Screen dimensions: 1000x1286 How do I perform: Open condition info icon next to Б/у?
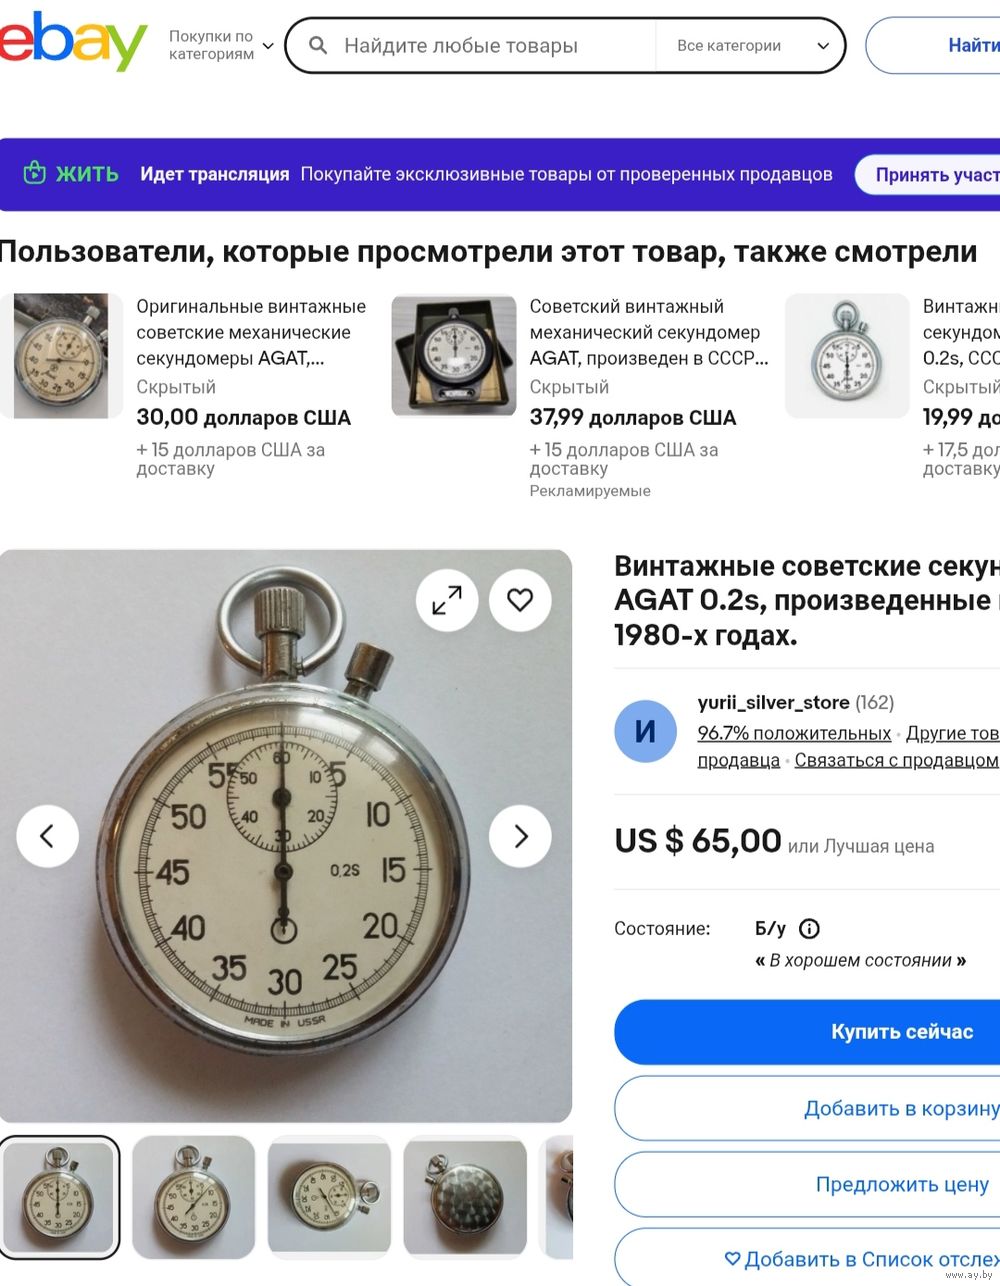click(x=809, y=929)
